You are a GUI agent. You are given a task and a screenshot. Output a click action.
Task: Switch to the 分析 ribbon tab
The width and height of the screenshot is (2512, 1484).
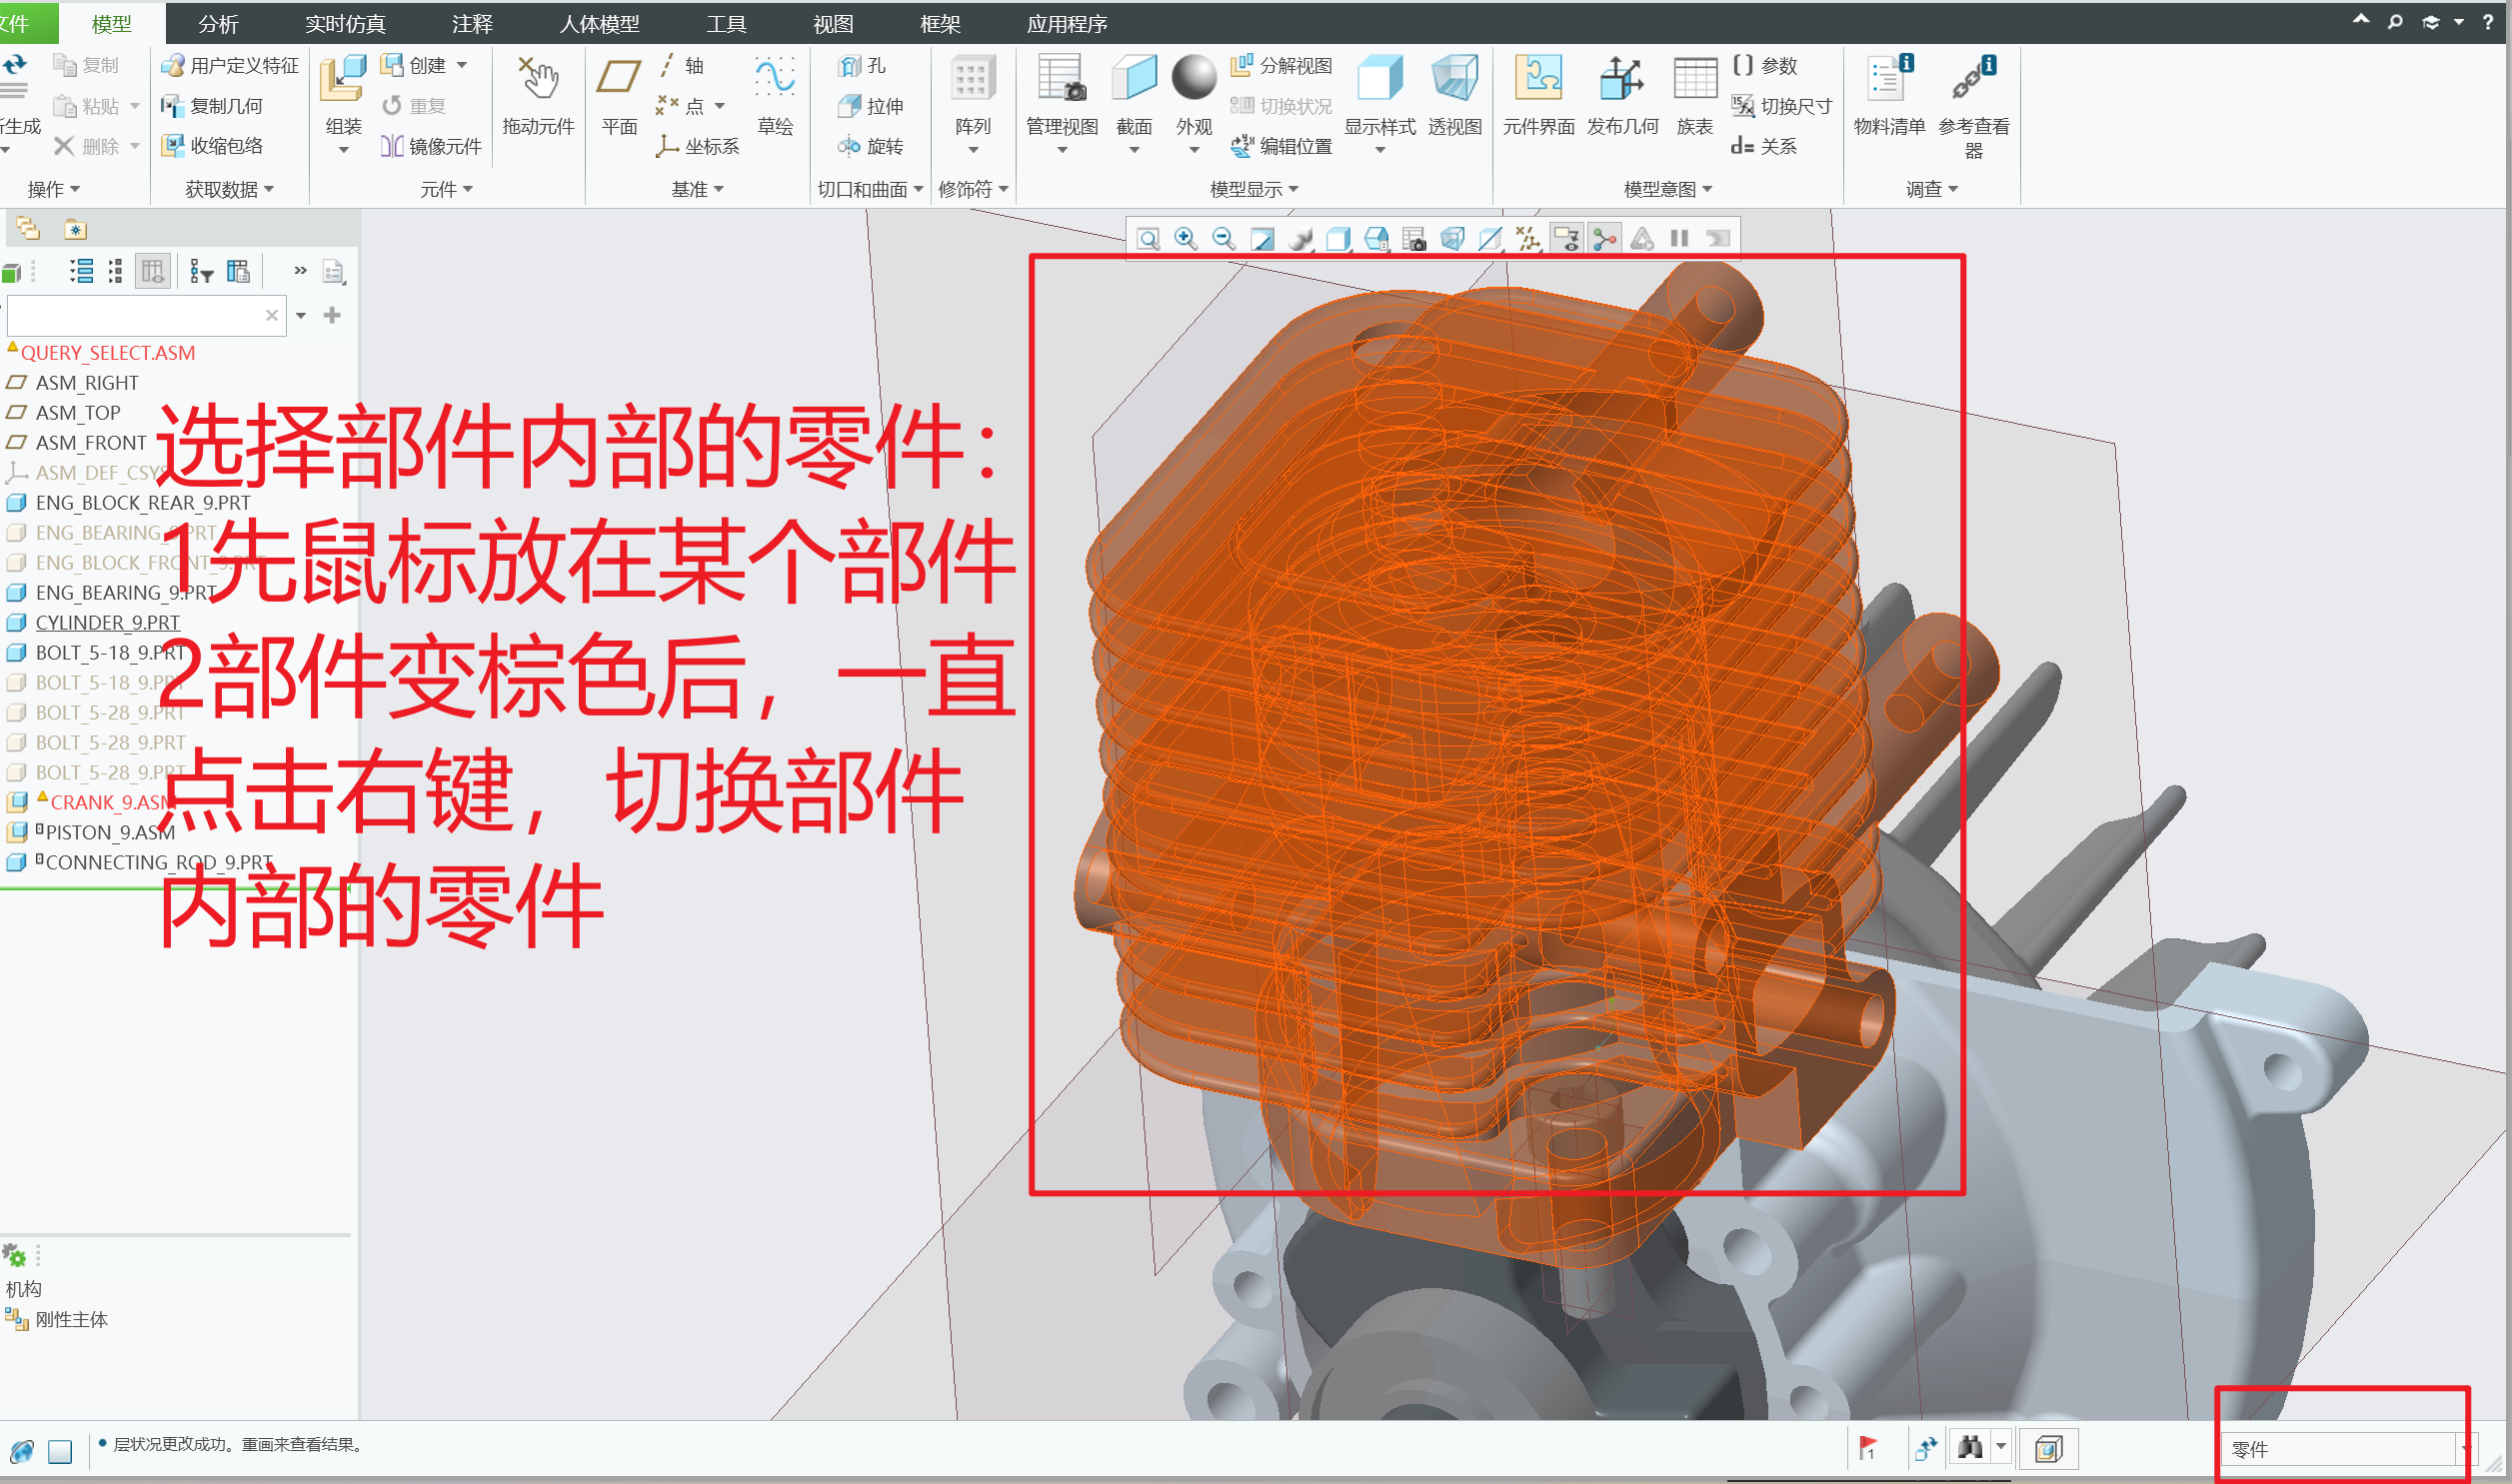tap(218, 23)
